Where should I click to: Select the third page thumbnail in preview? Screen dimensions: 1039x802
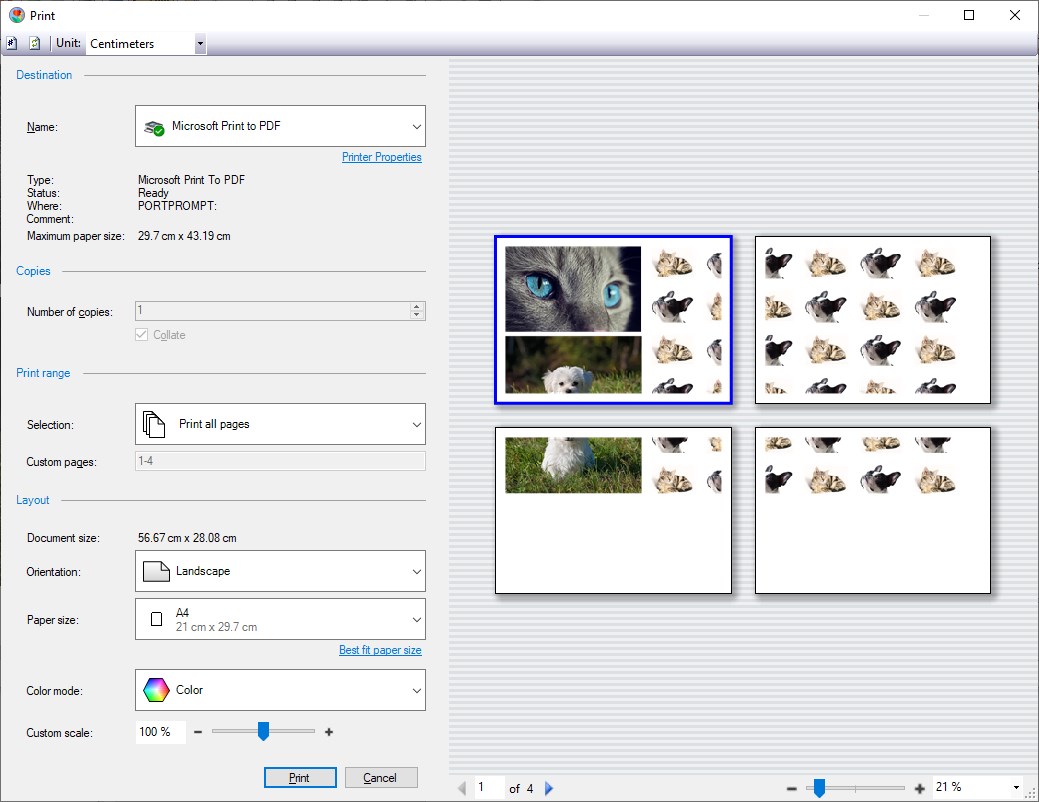pos(612,510)
